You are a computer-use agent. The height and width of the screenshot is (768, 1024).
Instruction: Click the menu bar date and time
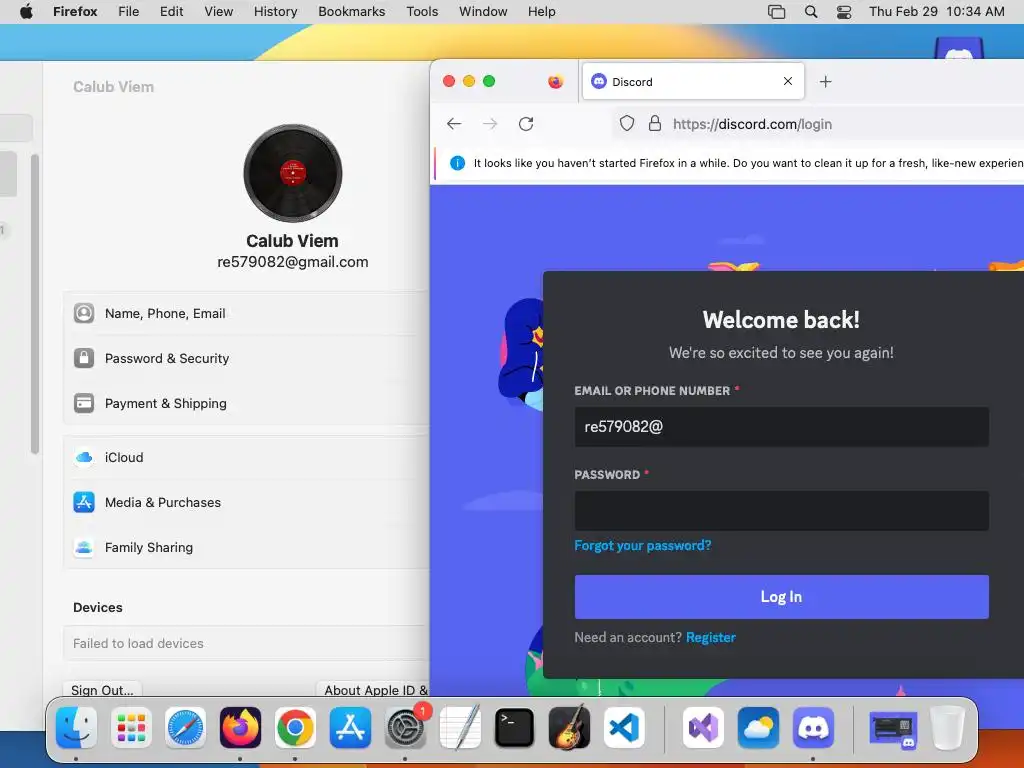(x=936, y=12)
